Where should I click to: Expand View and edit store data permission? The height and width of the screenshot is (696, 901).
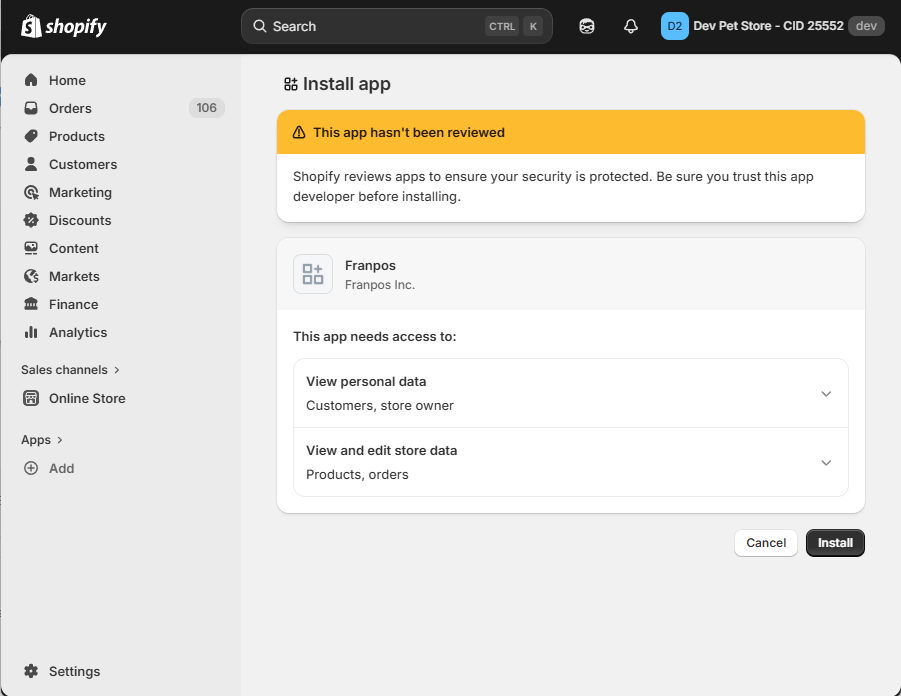click(x=826, y=463)
